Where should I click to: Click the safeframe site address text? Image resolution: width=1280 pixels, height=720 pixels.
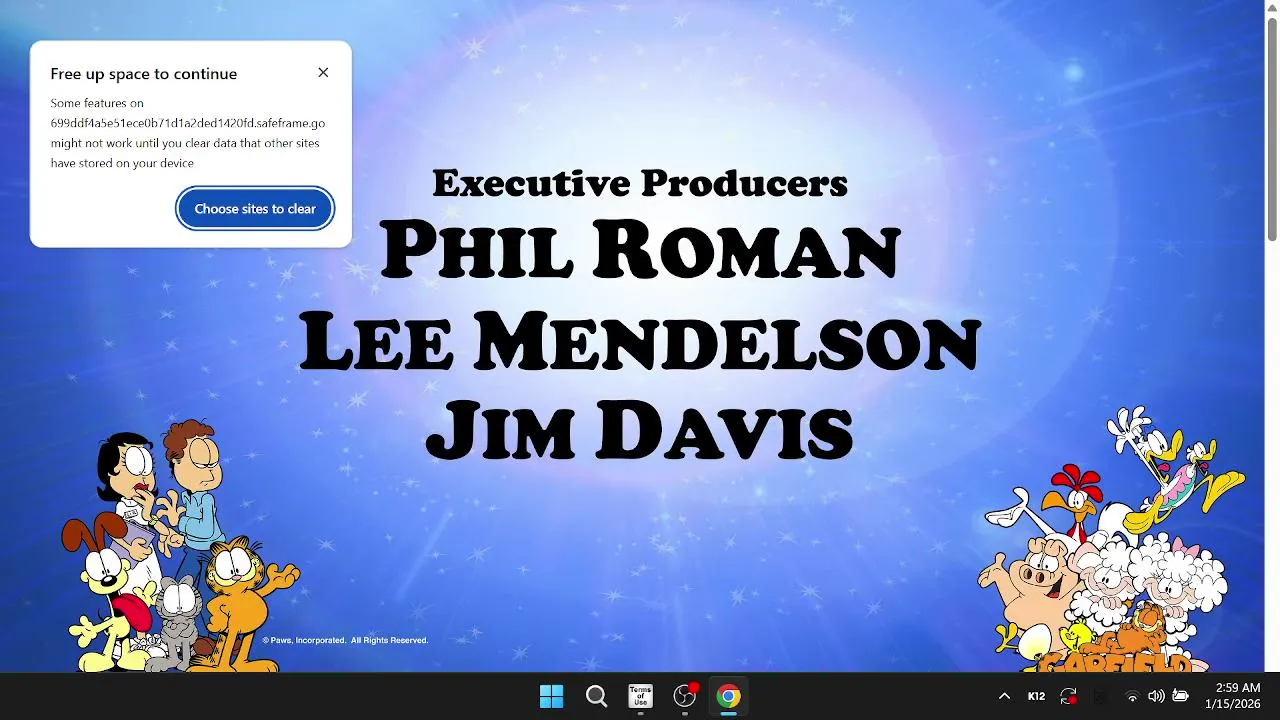coord(188,123)
